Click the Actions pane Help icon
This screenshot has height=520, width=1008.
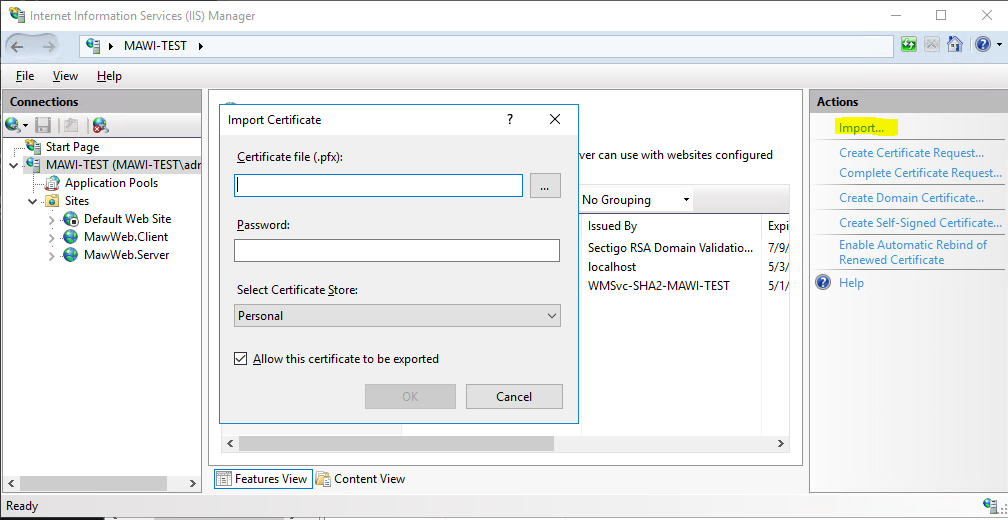pos(823,283)
